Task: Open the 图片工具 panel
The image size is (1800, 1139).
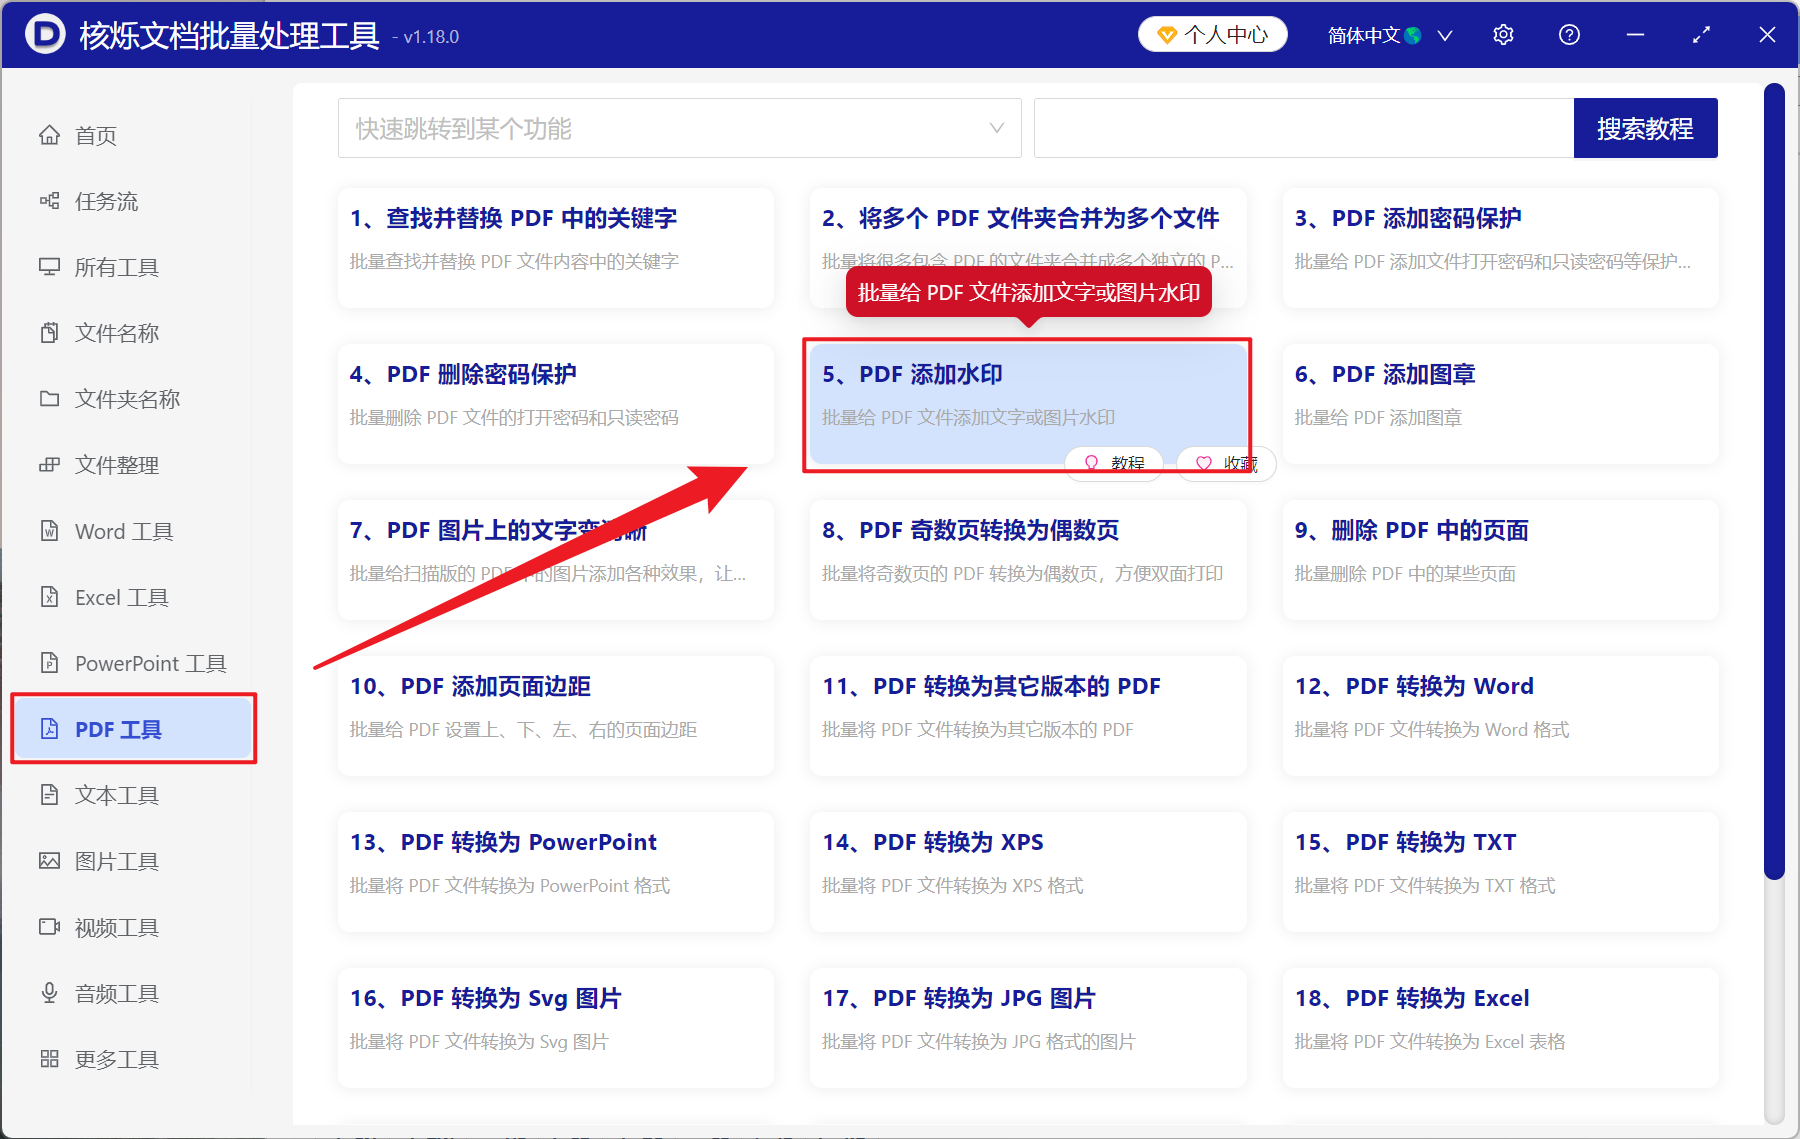Action: (115, 861)
